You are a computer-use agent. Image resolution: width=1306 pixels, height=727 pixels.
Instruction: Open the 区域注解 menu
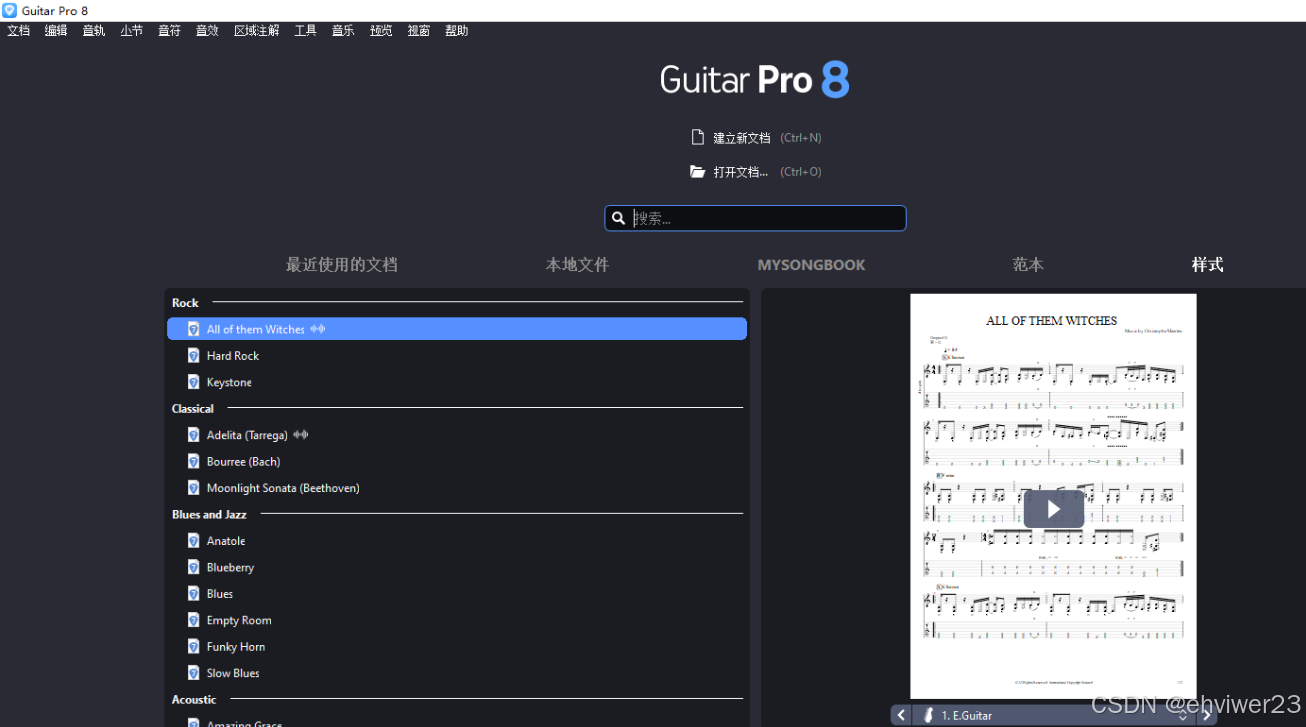tap(257, 31)
